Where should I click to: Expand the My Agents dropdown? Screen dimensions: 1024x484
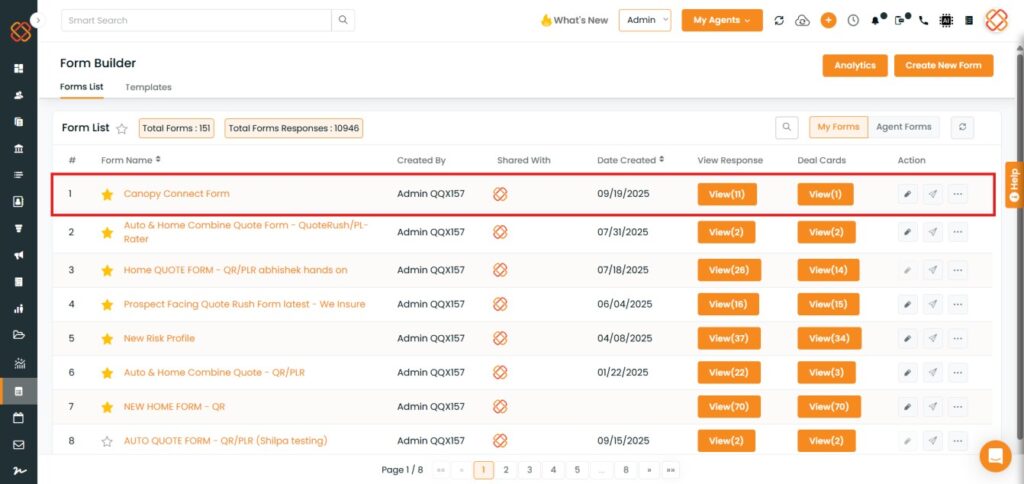pos(722,20)
